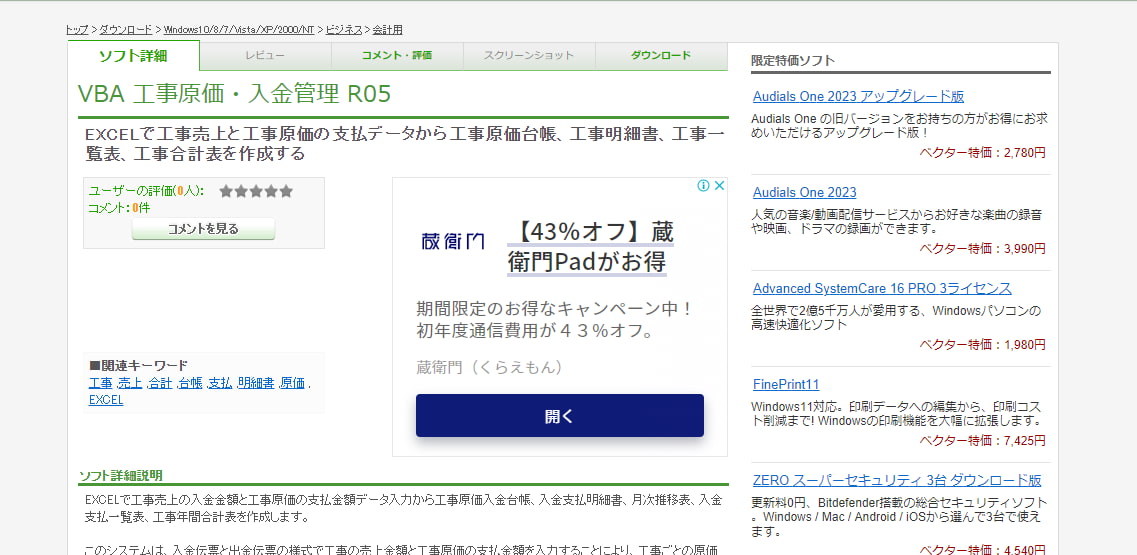Click the ad info icon
The width and height of the screenshot is (1137, 555).
coord(703,186)
